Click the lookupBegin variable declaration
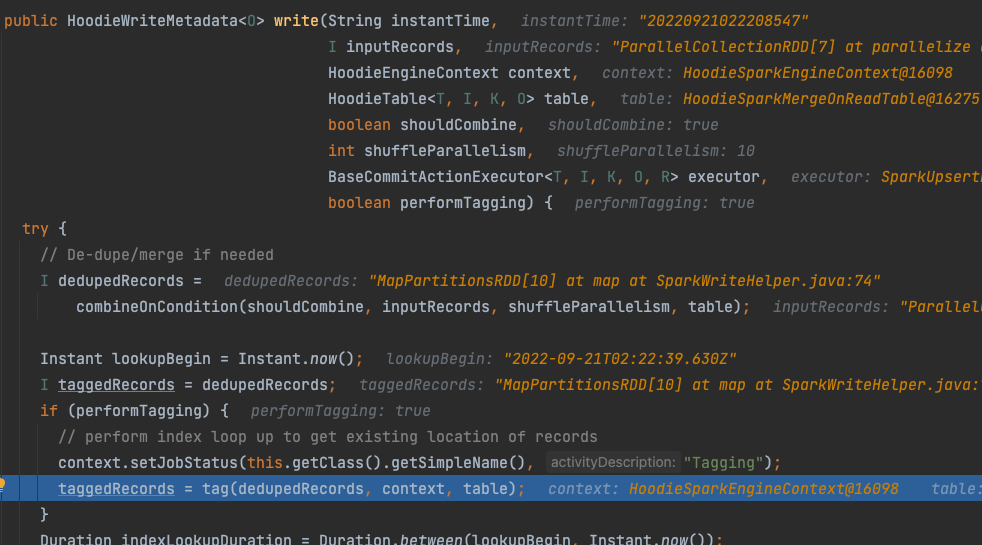This screenshot has height=545, width=982. point(161,359)
